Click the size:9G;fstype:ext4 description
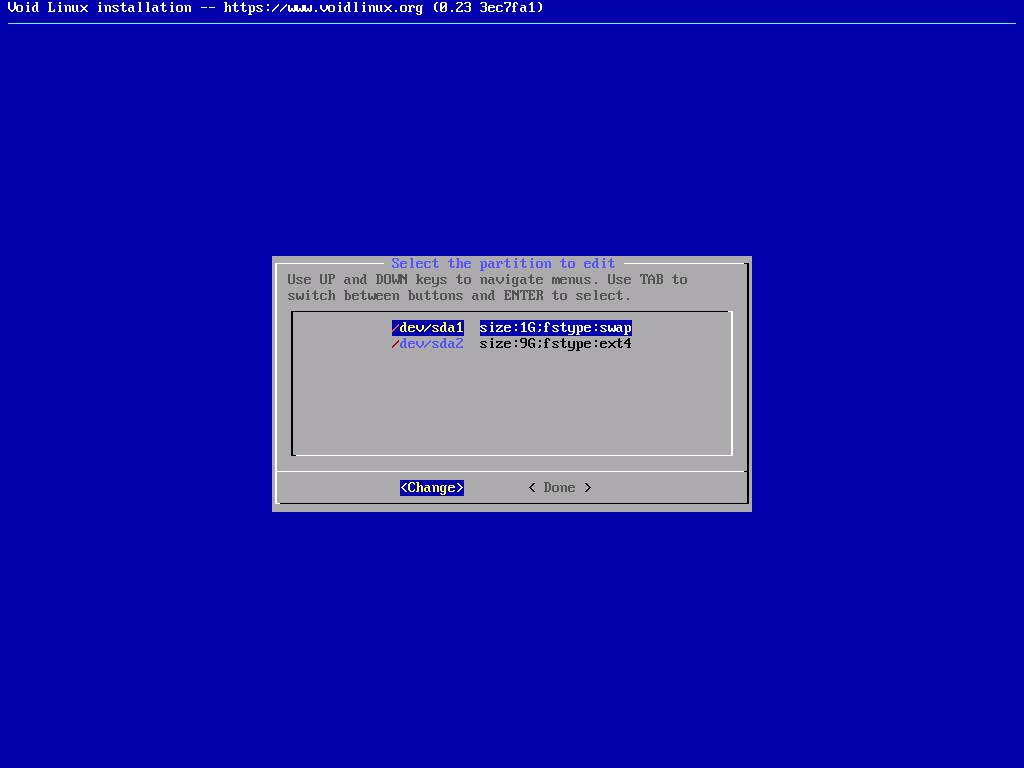Viewport: 1024px width, 768px height. pos(555,344)
